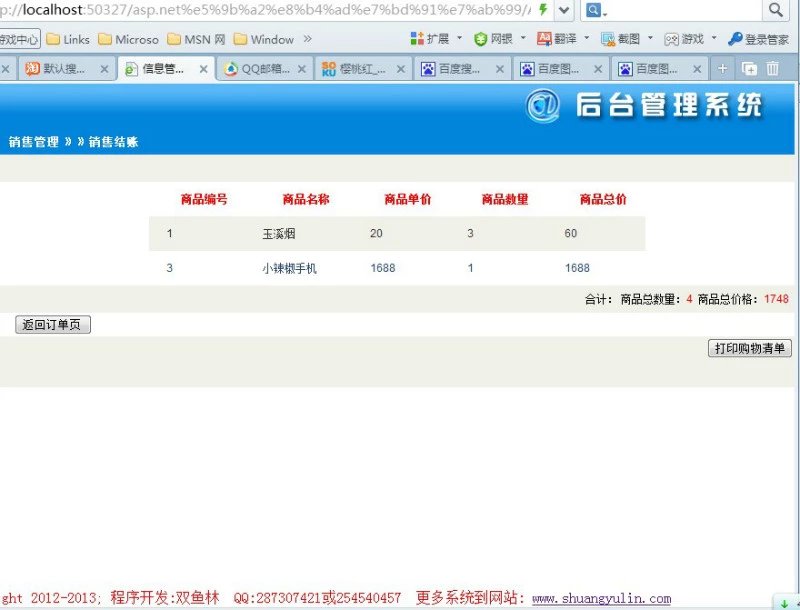Click the green download arrow status icon
The height and width of the screenshot is (610, 800).
784,604
